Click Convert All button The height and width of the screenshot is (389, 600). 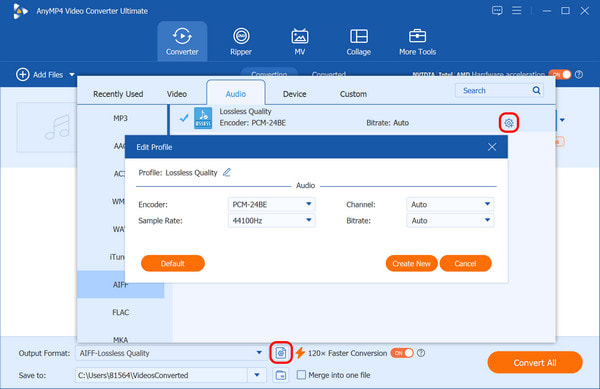click(535, 362)
